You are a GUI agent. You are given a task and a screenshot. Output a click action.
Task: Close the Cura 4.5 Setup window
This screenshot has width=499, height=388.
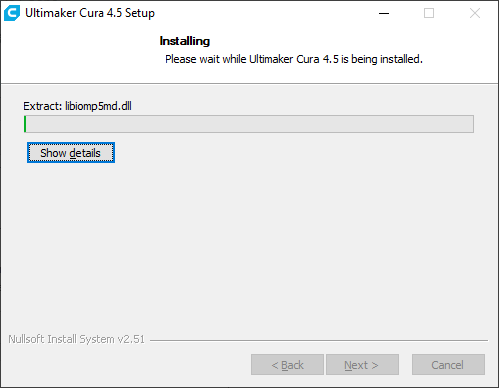pyautogui.click(x=475, y=13)
